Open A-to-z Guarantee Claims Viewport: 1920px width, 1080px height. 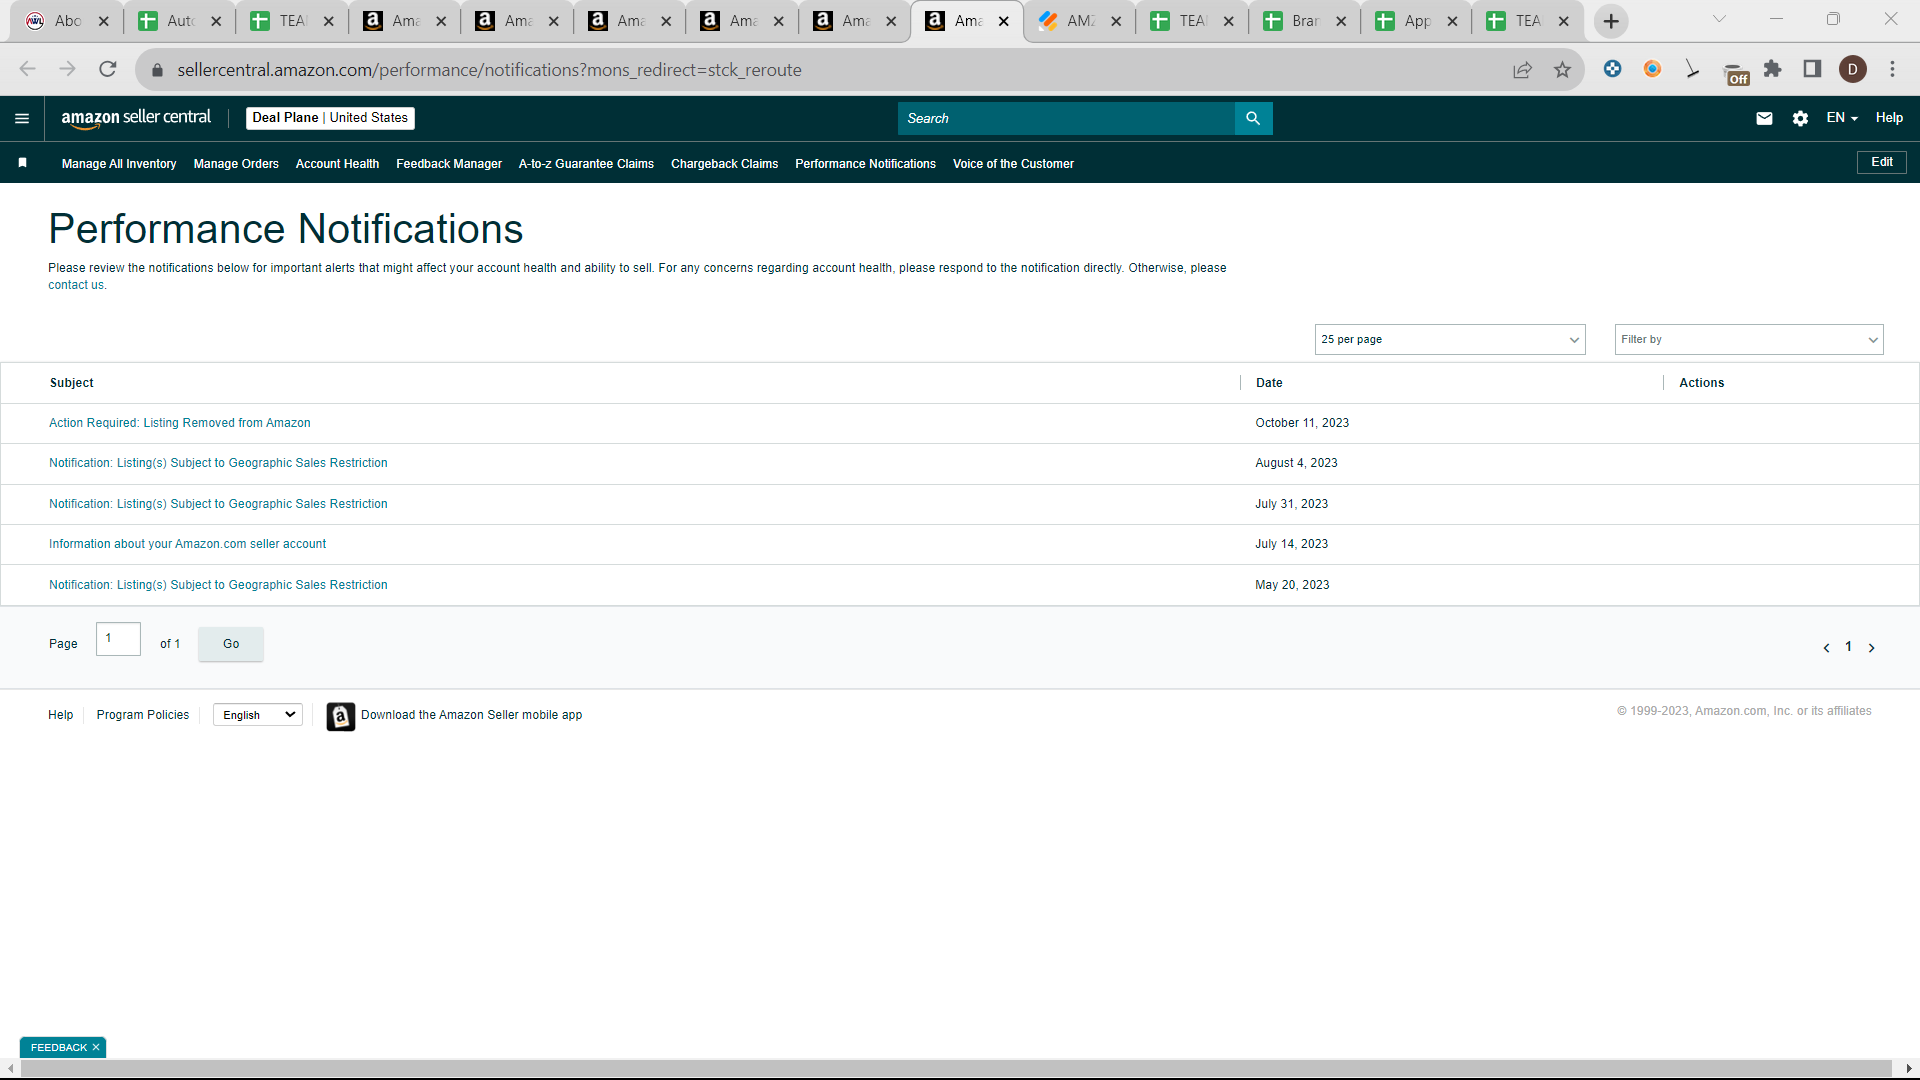[x=586, y=164]
